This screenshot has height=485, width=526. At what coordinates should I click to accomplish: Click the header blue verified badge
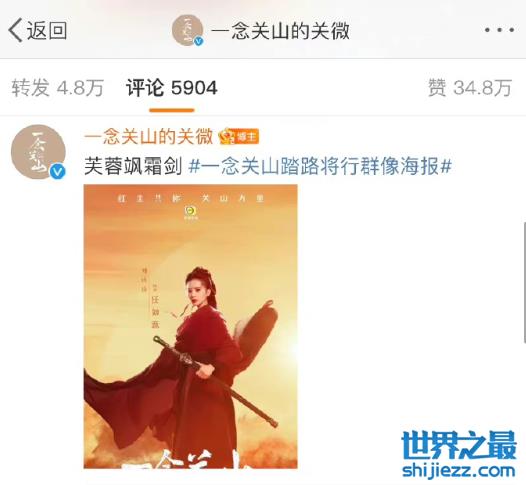tap(199, 41)
